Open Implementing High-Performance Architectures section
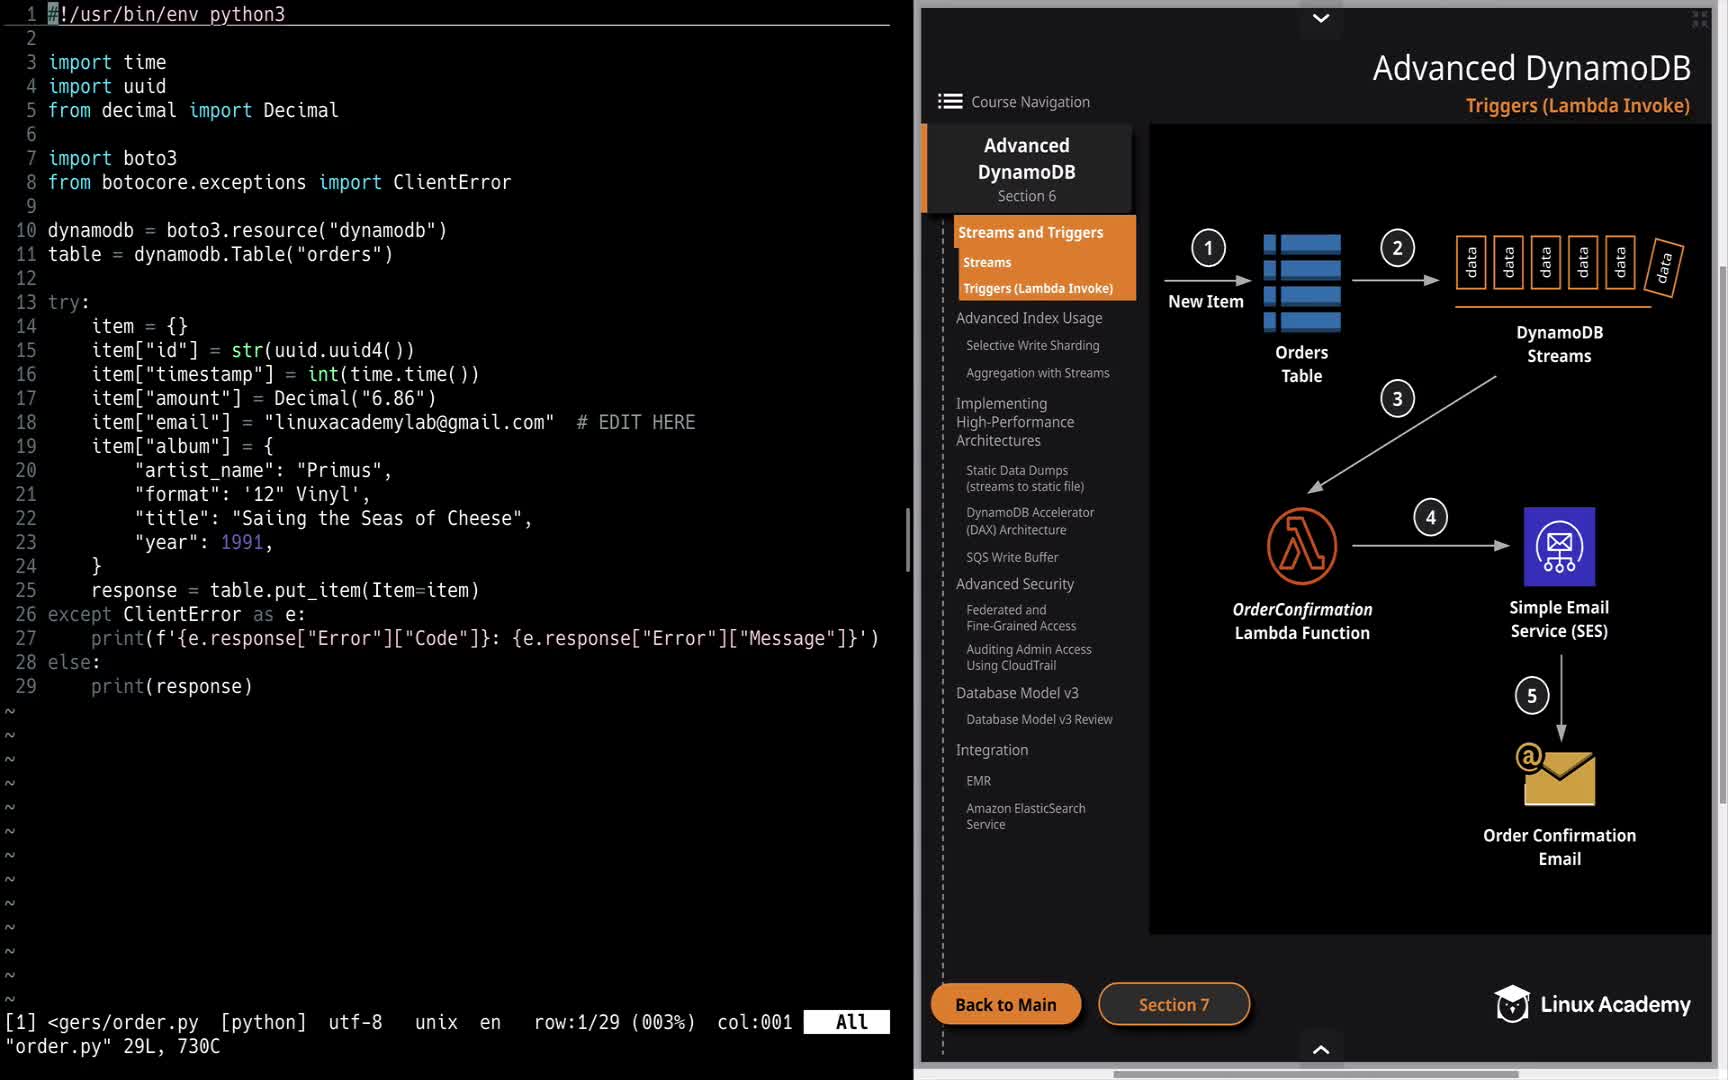1728x1080 pixels. 1015,422
